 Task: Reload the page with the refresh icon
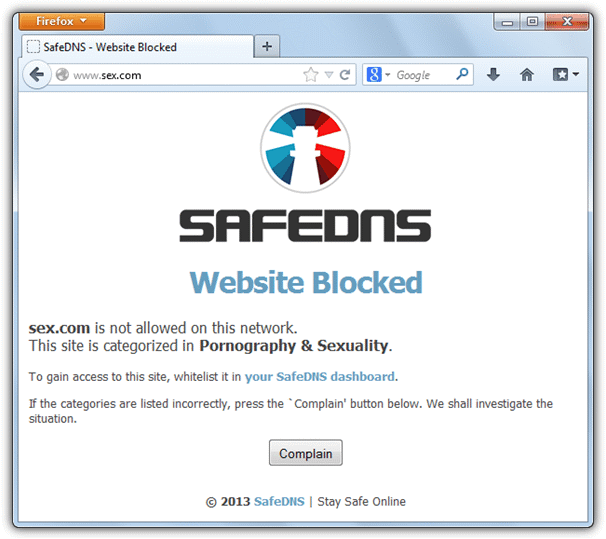[x=345, y=75]
